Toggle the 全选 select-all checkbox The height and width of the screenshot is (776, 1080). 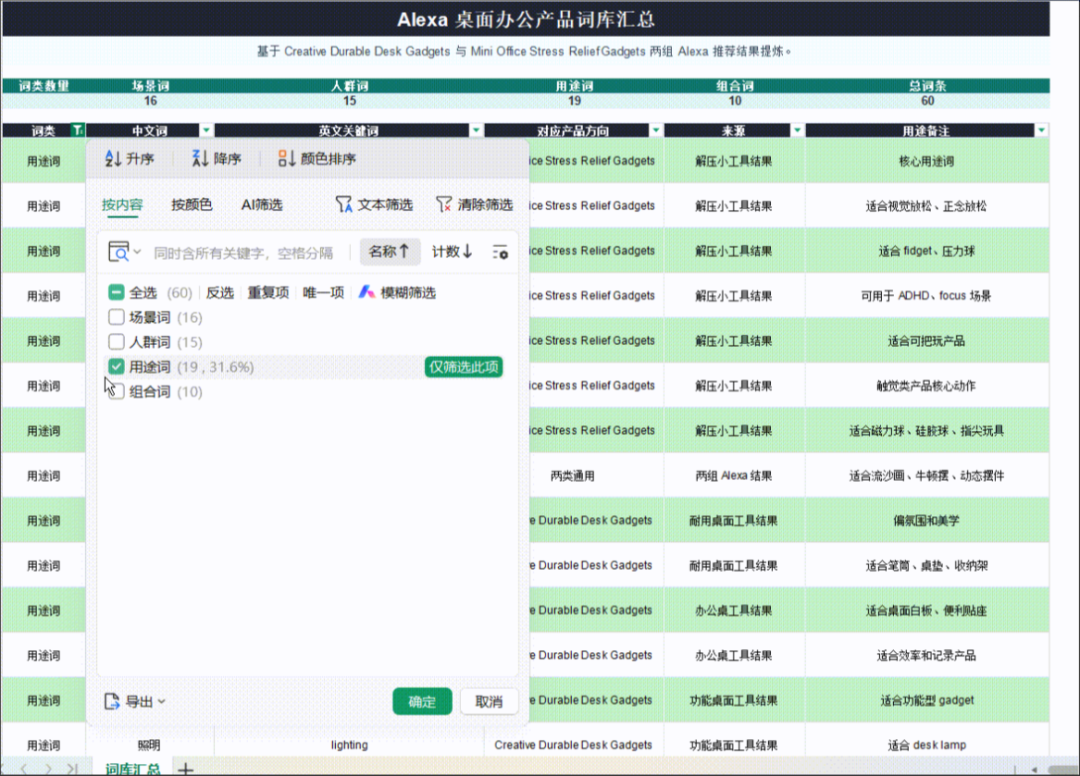116,293
